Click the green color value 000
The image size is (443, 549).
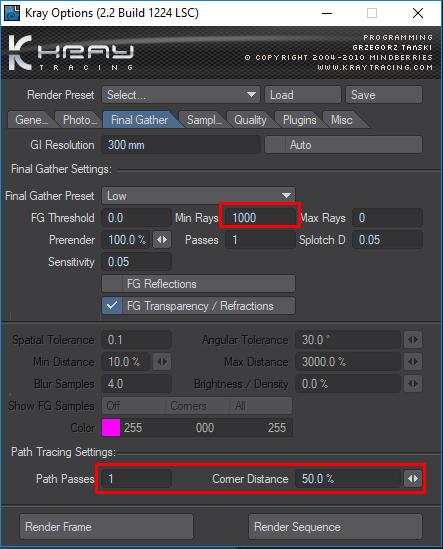[x=205, y=428]
